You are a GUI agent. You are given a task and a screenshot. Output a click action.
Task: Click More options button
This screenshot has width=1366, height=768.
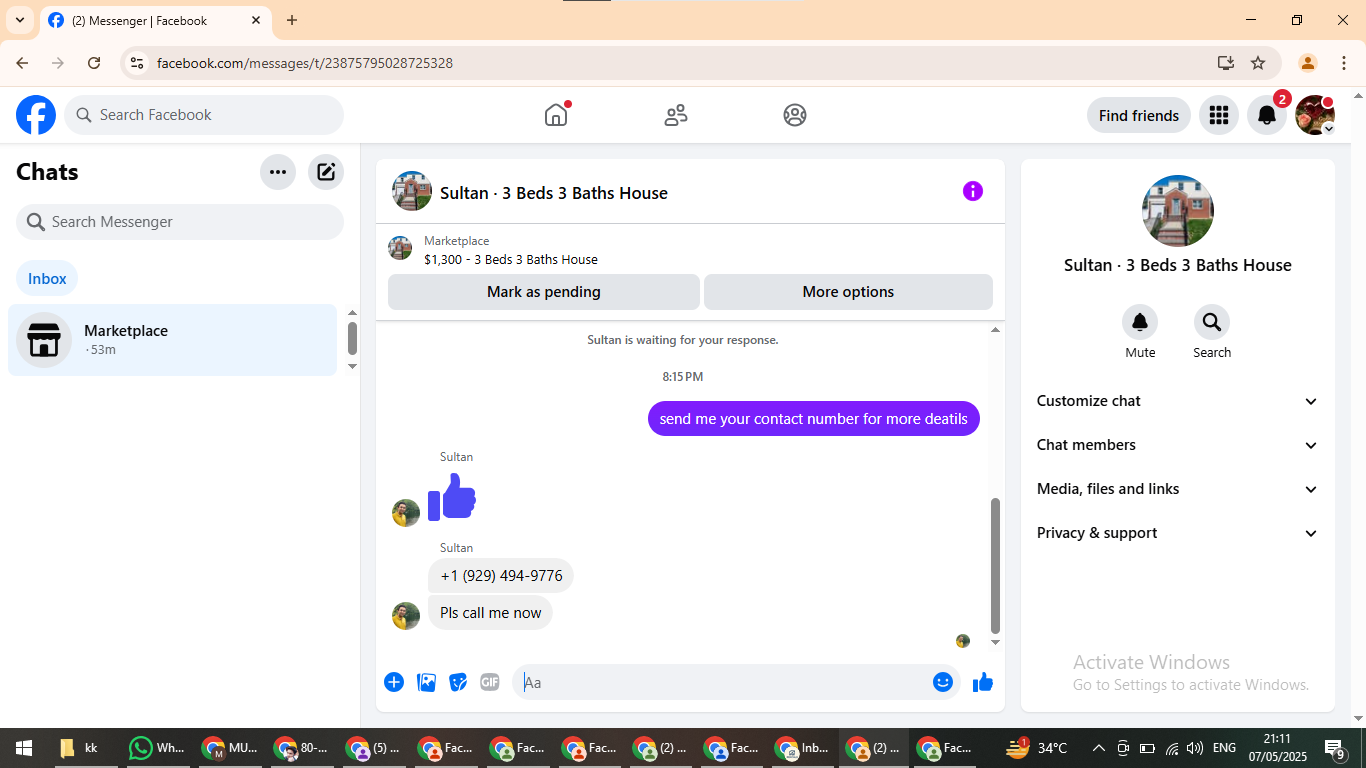pyautogui.click(x=848, y=292)
